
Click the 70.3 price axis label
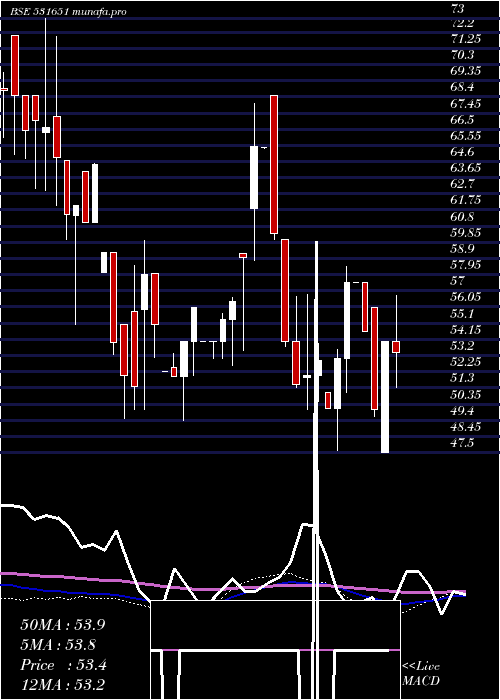point(462,55)
